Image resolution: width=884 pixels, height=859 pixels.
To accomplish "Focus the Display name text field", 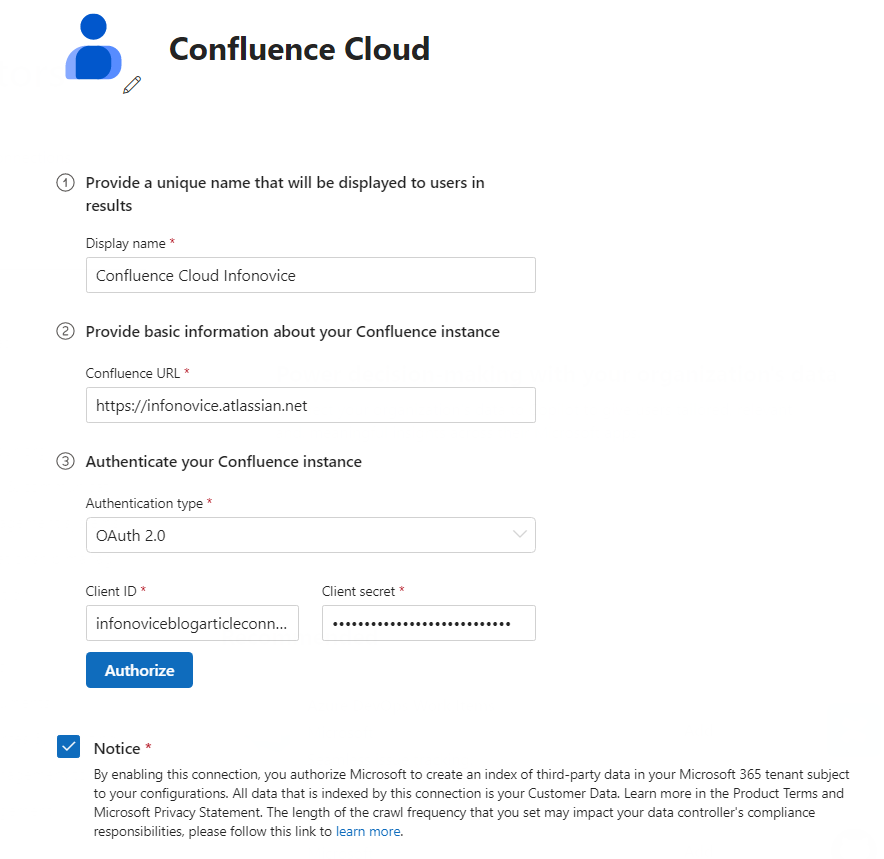I will pos(310,275).
